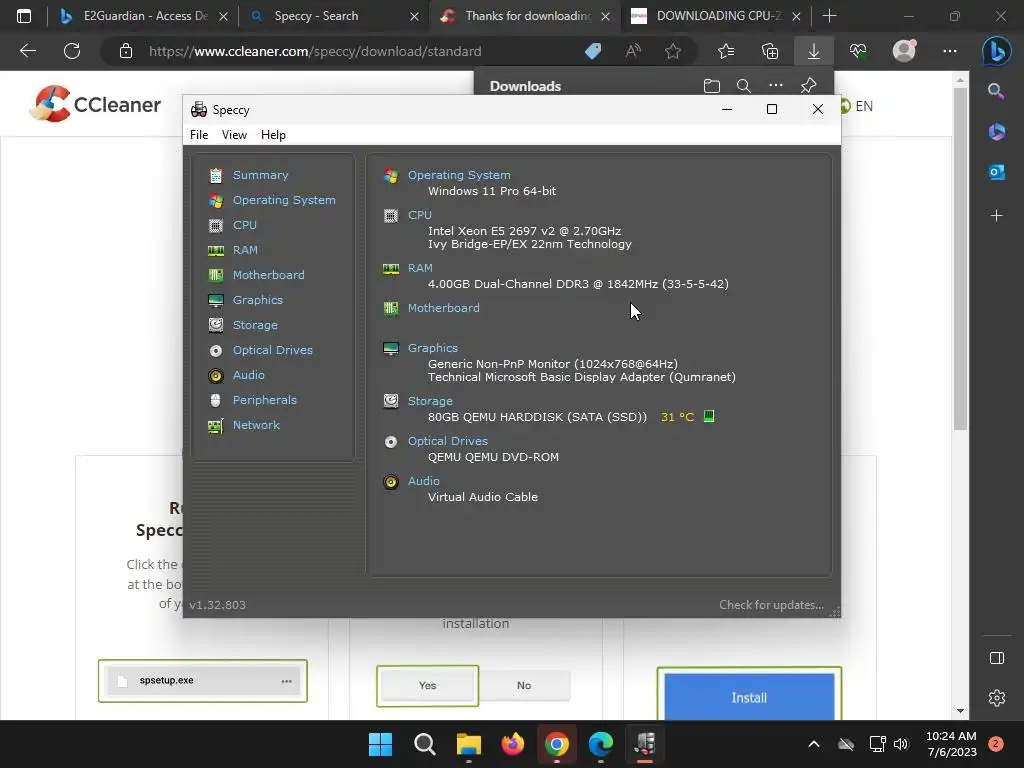The image size is (1024, 768).
Task: Refresh the CCleaner page
Action: pos(72,51)
